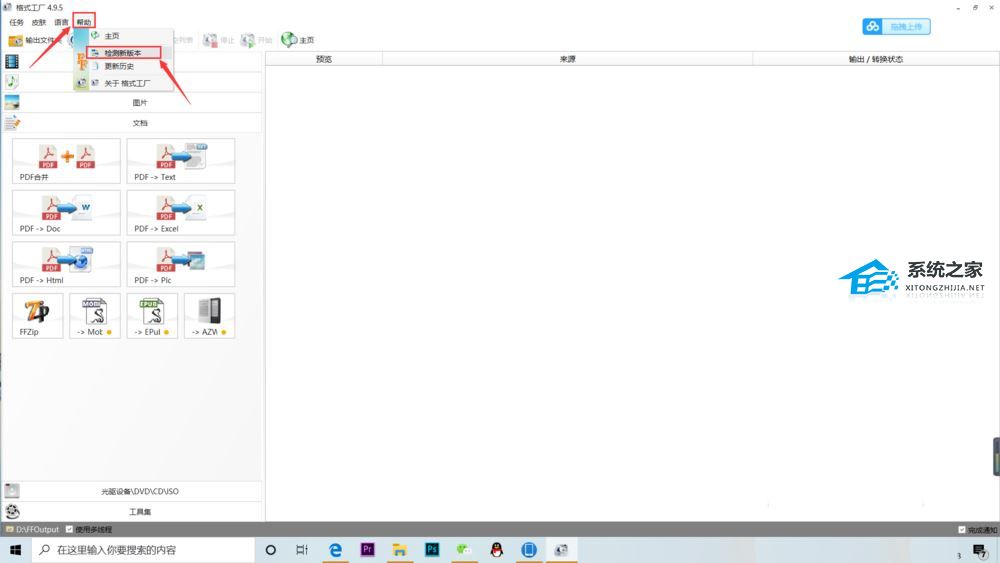
Task: Select the PDF -> Text converter
Action: tap(181, 161)
